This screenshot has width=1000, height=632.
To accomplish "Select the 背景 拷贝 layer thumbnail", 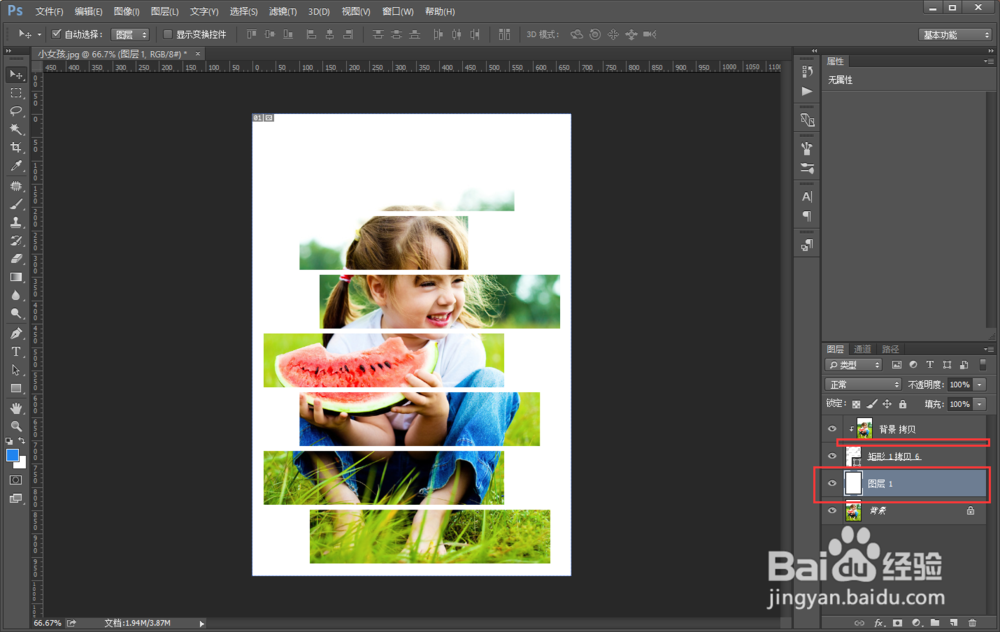I will pyautogui.click(x=864, y=429).
